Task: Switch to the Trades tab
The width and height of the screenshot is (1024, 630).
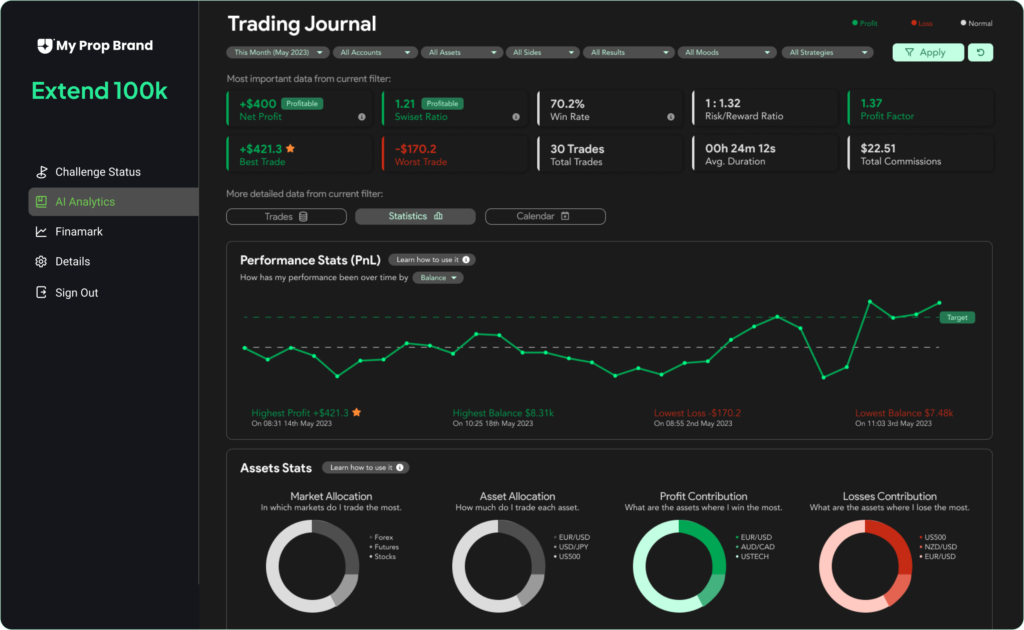Action: coord(286,216)
